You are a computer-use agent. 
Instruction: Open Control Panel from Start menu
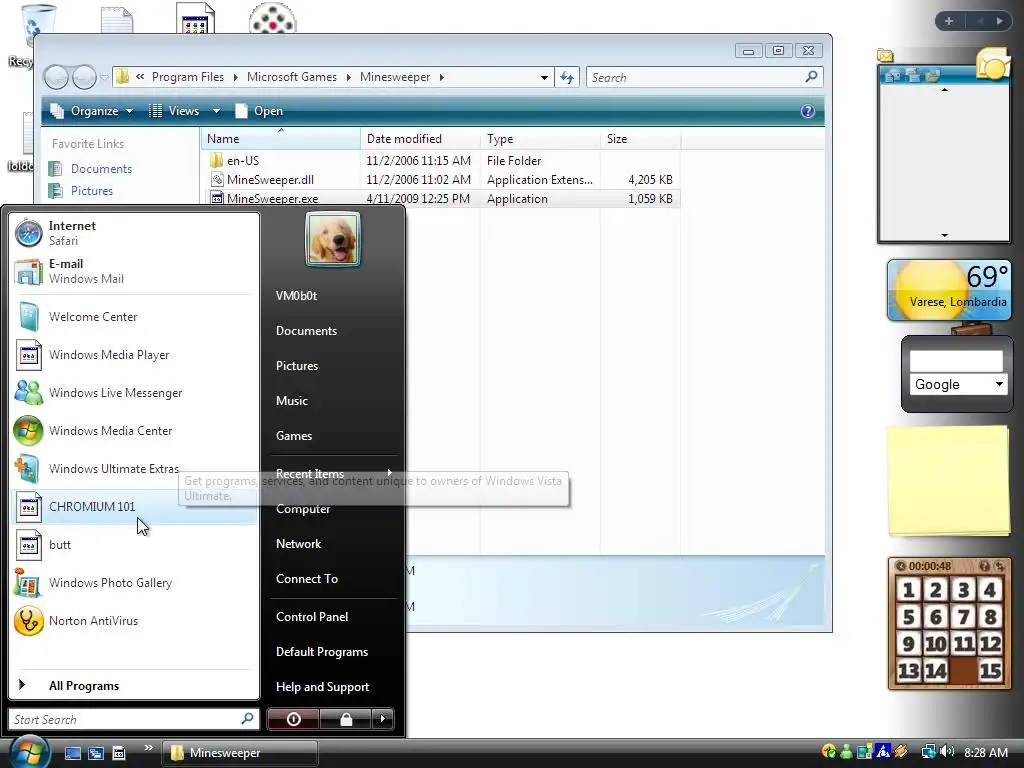[334, 616]
